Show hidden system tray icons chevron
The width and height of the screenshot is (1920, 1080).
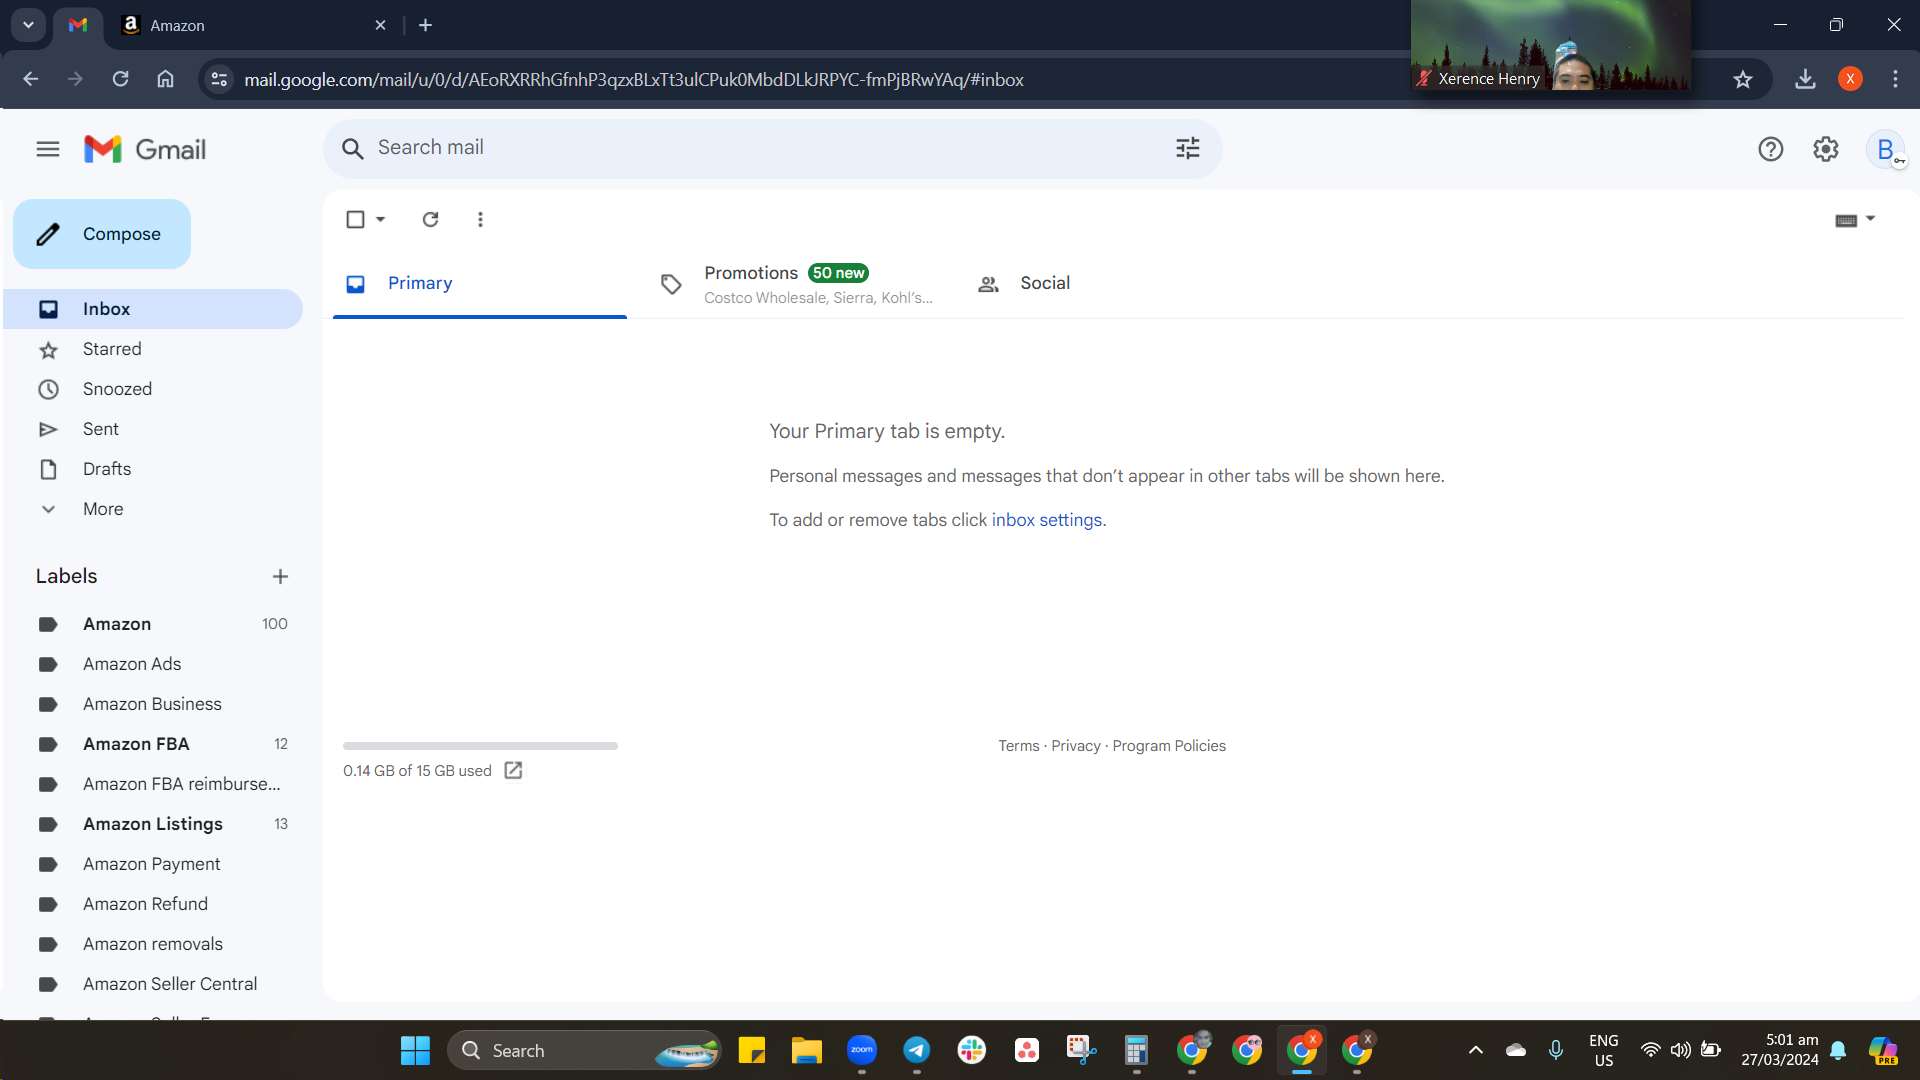1476,1050
